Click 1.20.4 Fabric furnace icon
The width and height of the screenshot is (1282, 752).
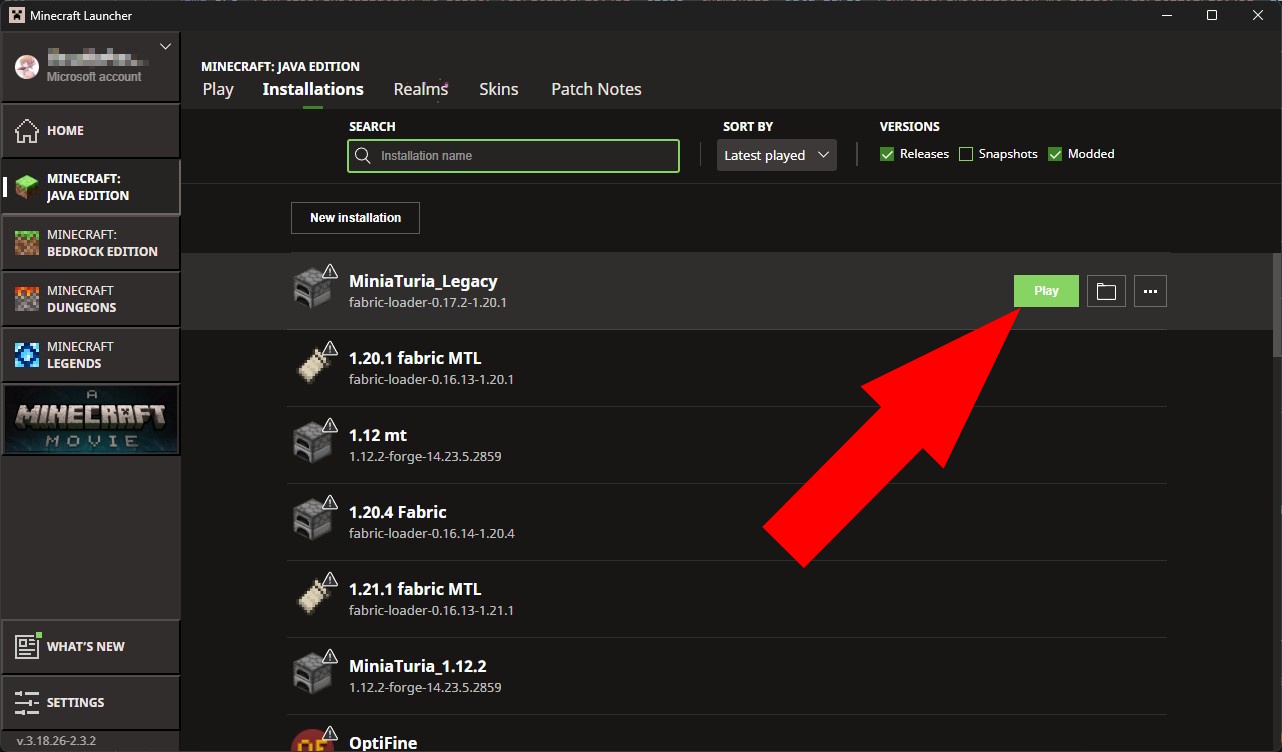311,520
